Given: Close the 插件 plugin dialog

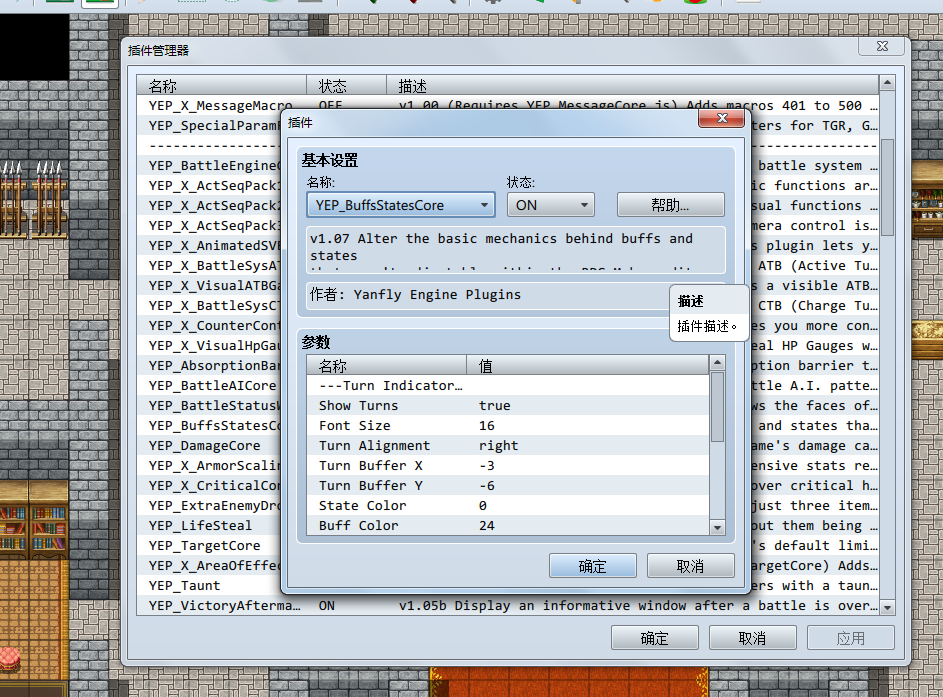Looking at the screenshot, I should tap(722, 118).
